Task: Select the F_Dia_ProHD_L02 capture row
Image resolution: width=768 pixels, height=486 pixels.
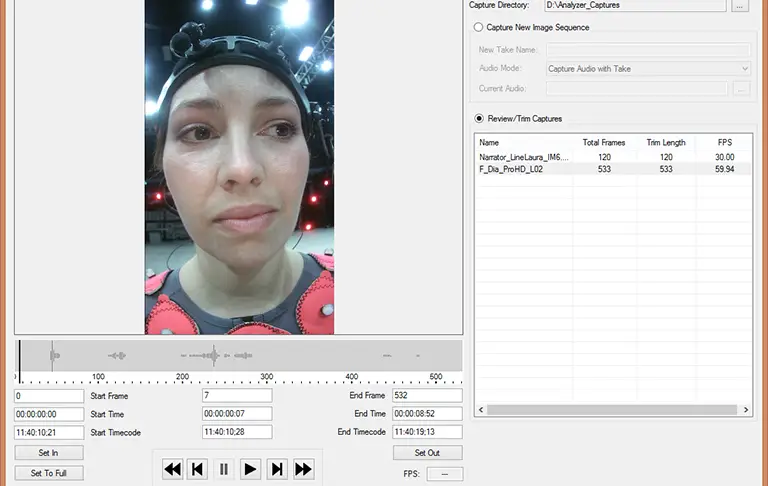Action: point(524,169)
